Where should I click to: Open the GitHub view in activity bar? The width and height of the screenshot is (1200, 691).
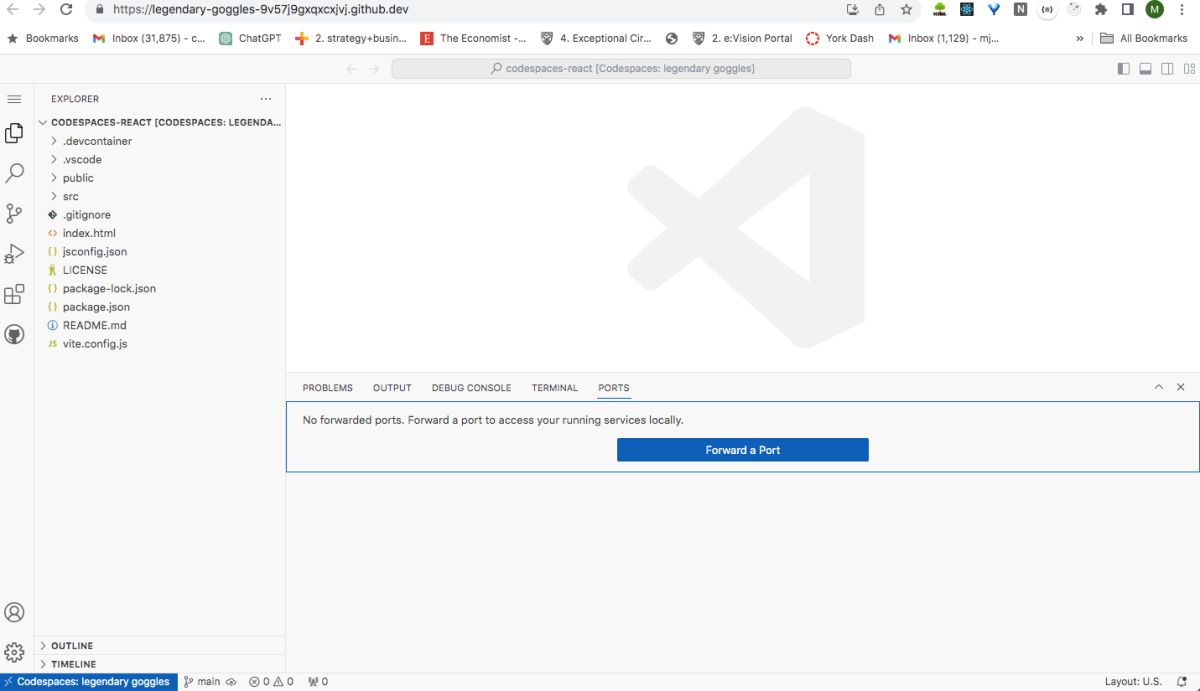(14, 334)
